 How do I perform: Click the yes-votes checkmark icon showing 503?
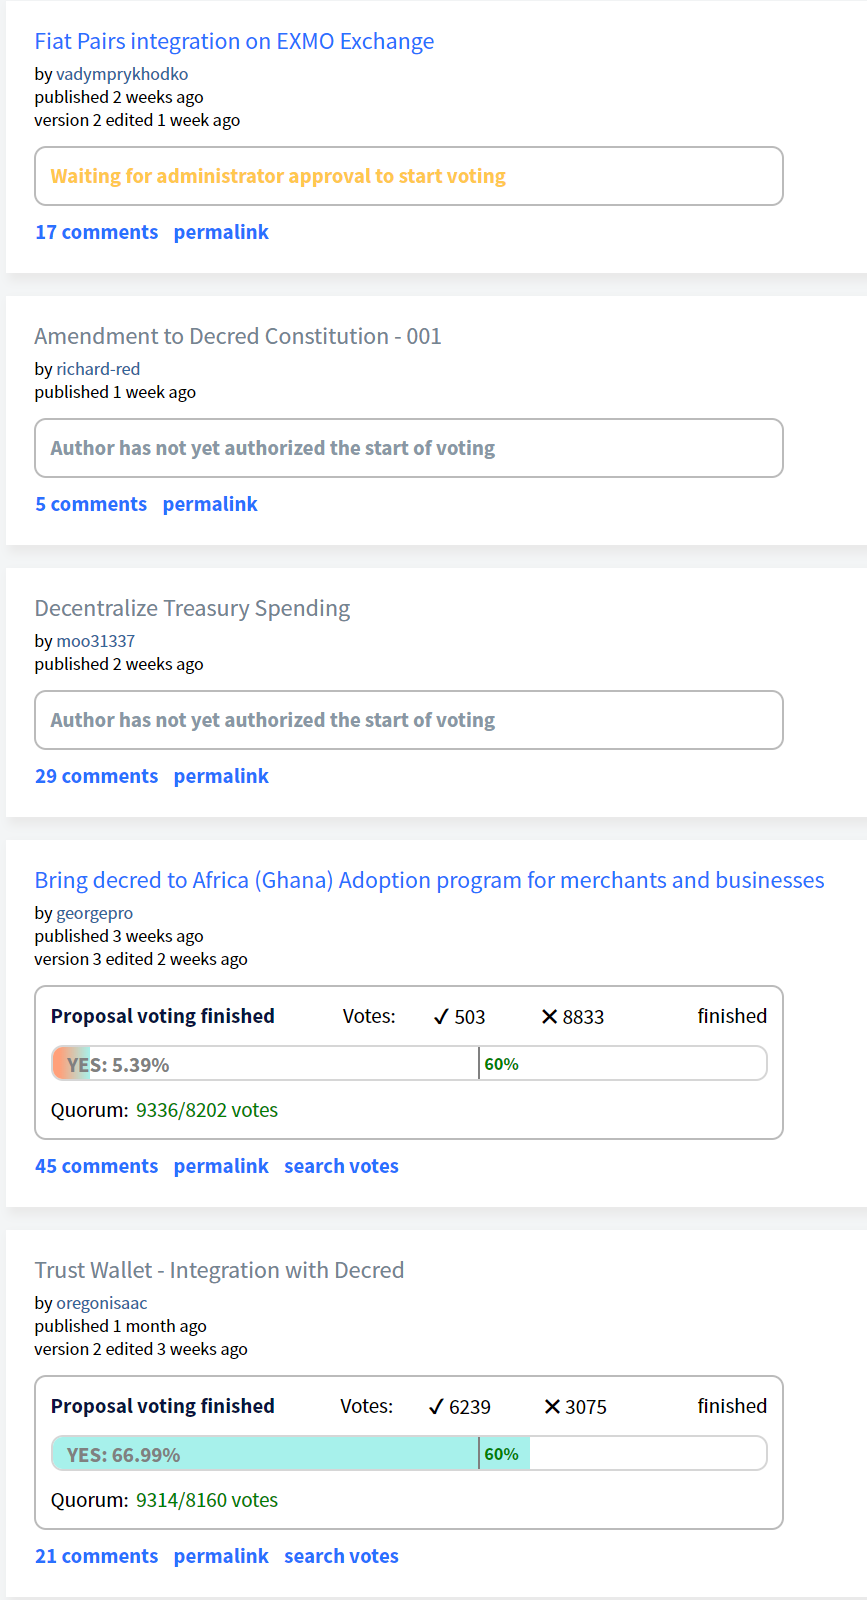click(441, 1017)
